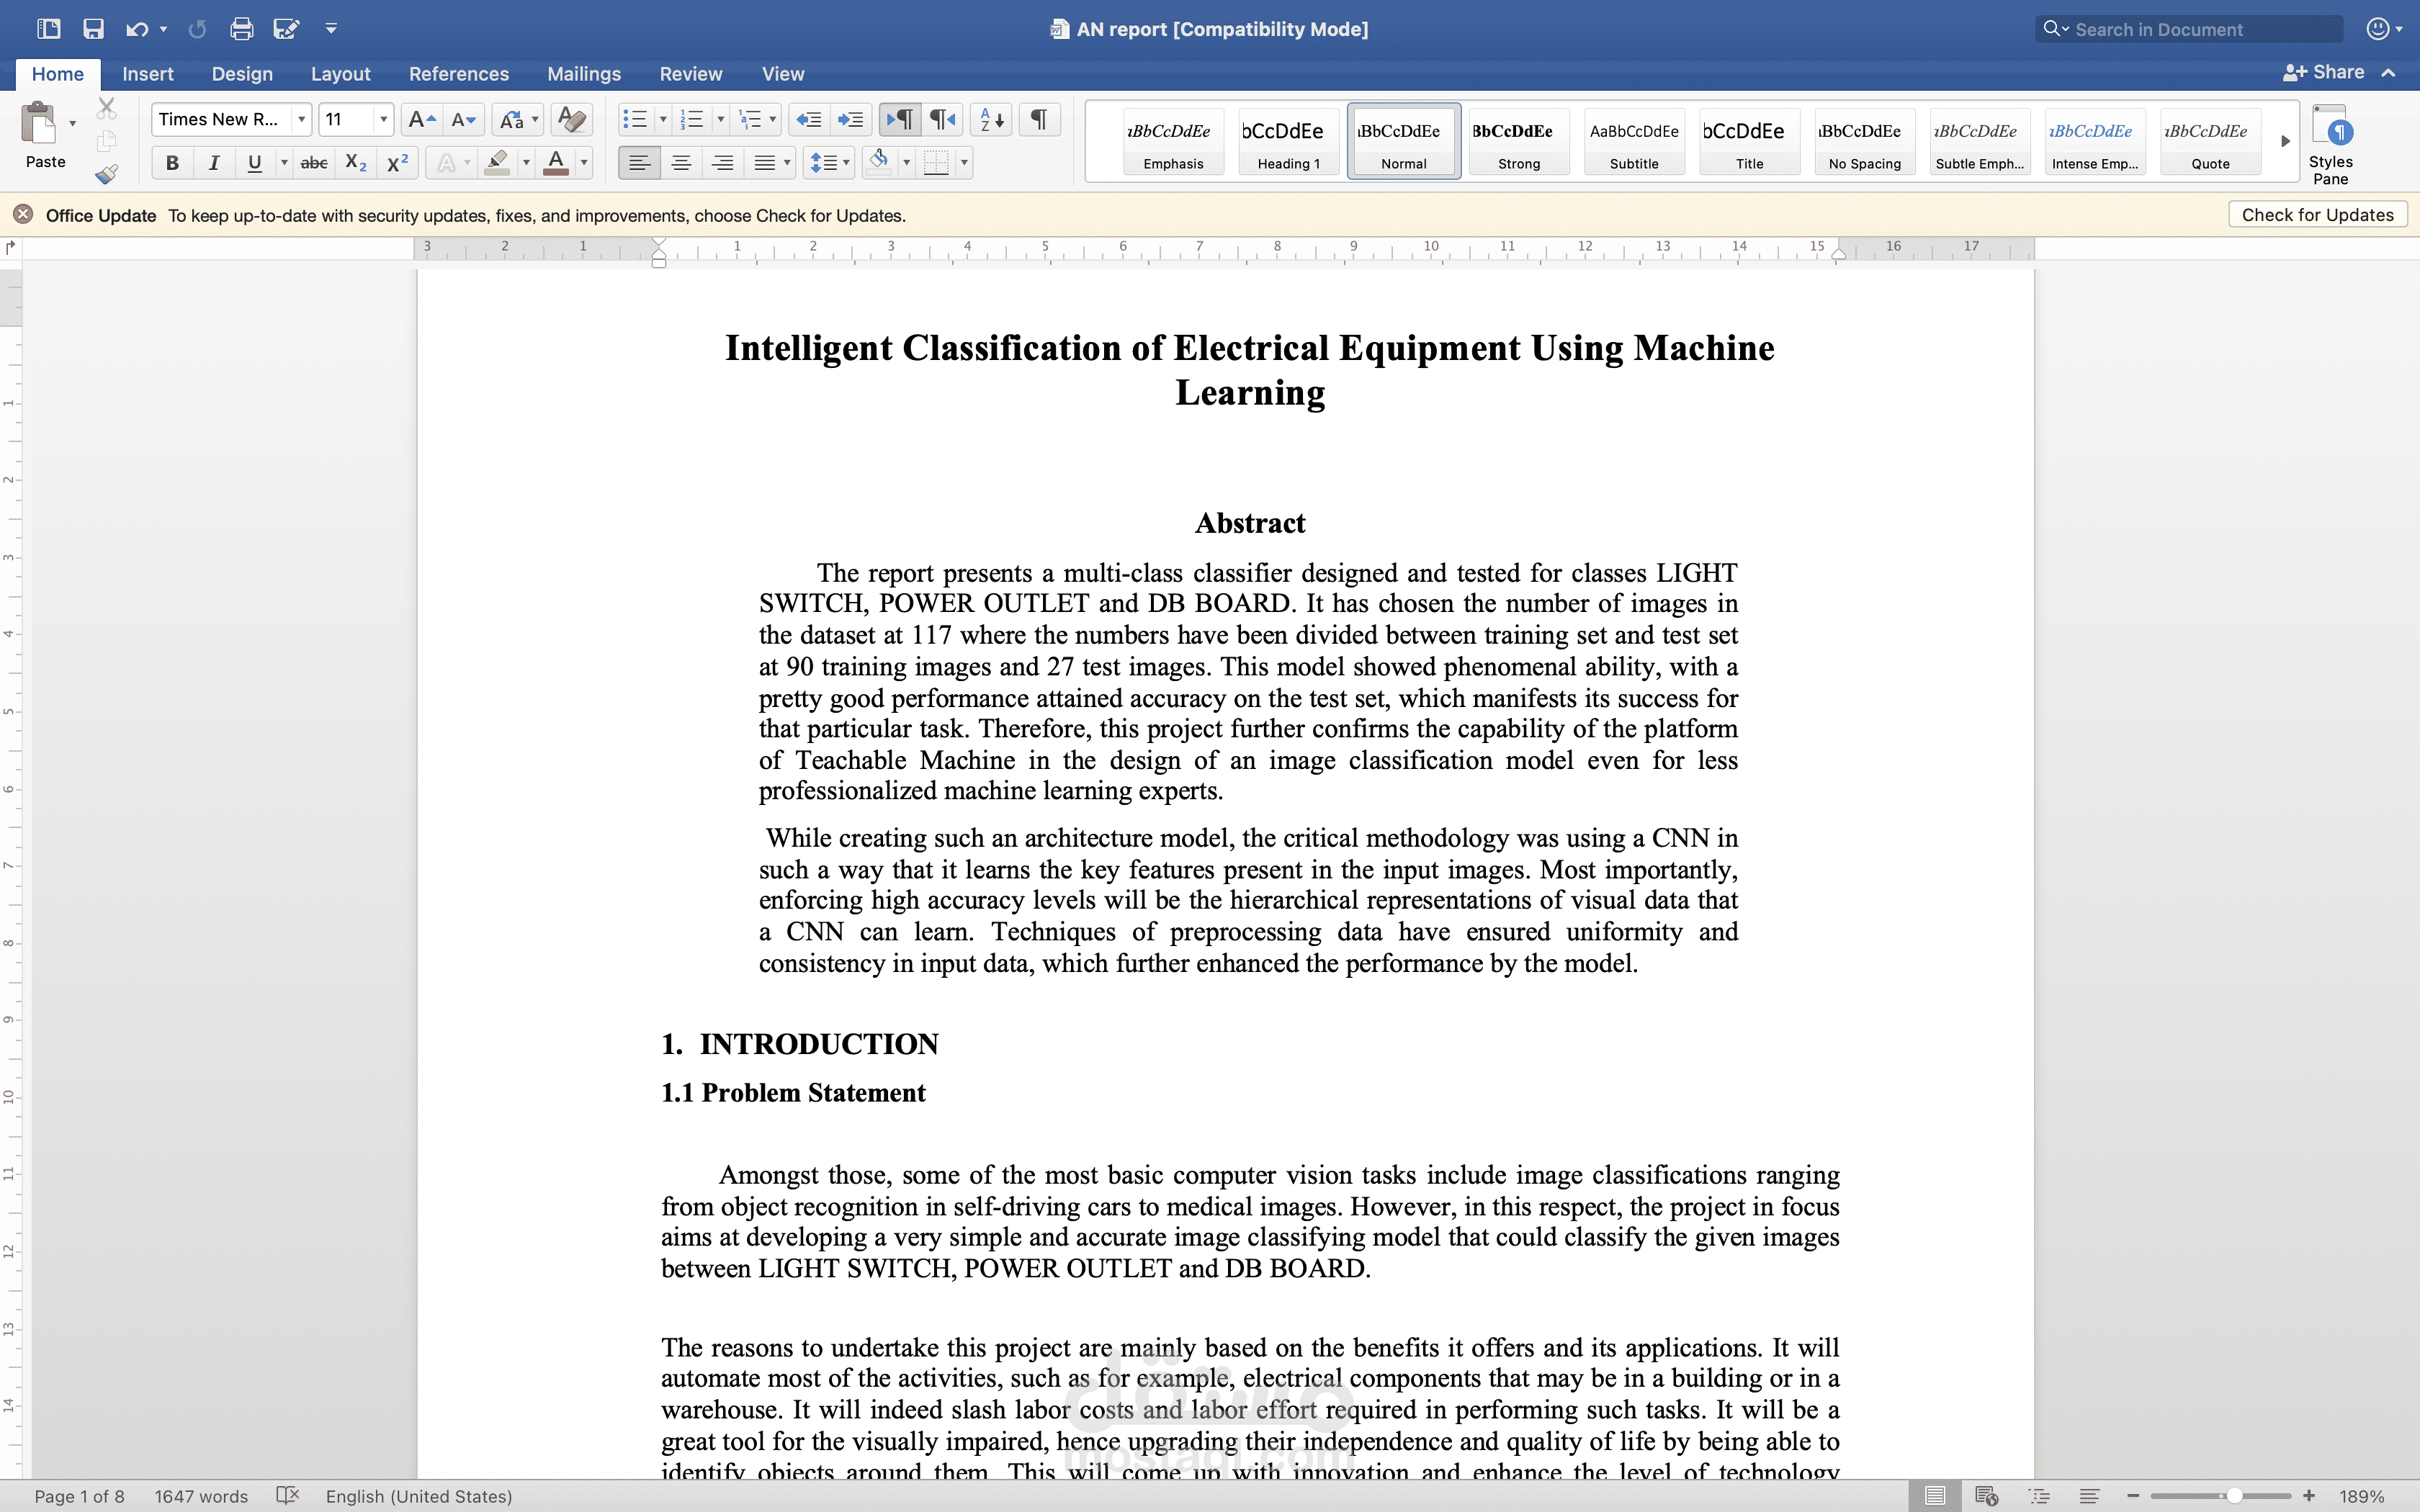The width and height of the screenshot is (2420, 1512).
Task: Toggle Bold formatting
Action: [x=172, y=163]
